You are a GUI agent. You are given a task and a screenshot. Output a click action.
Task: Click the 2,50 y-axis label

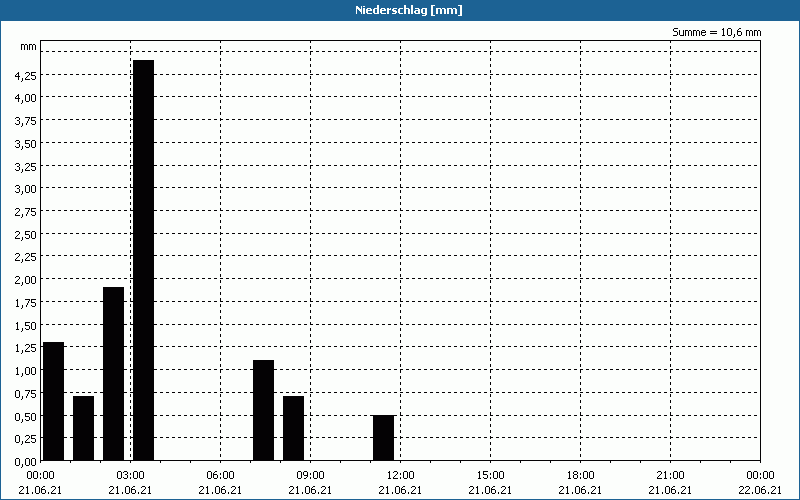click(26, 234)
